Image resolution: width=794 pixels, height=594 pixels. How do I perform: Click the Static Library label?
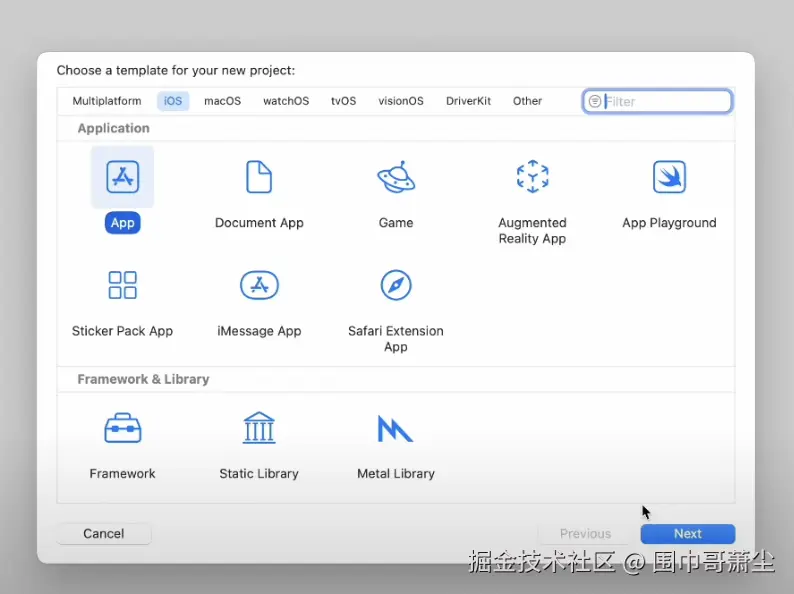click(x=259, y=473)
